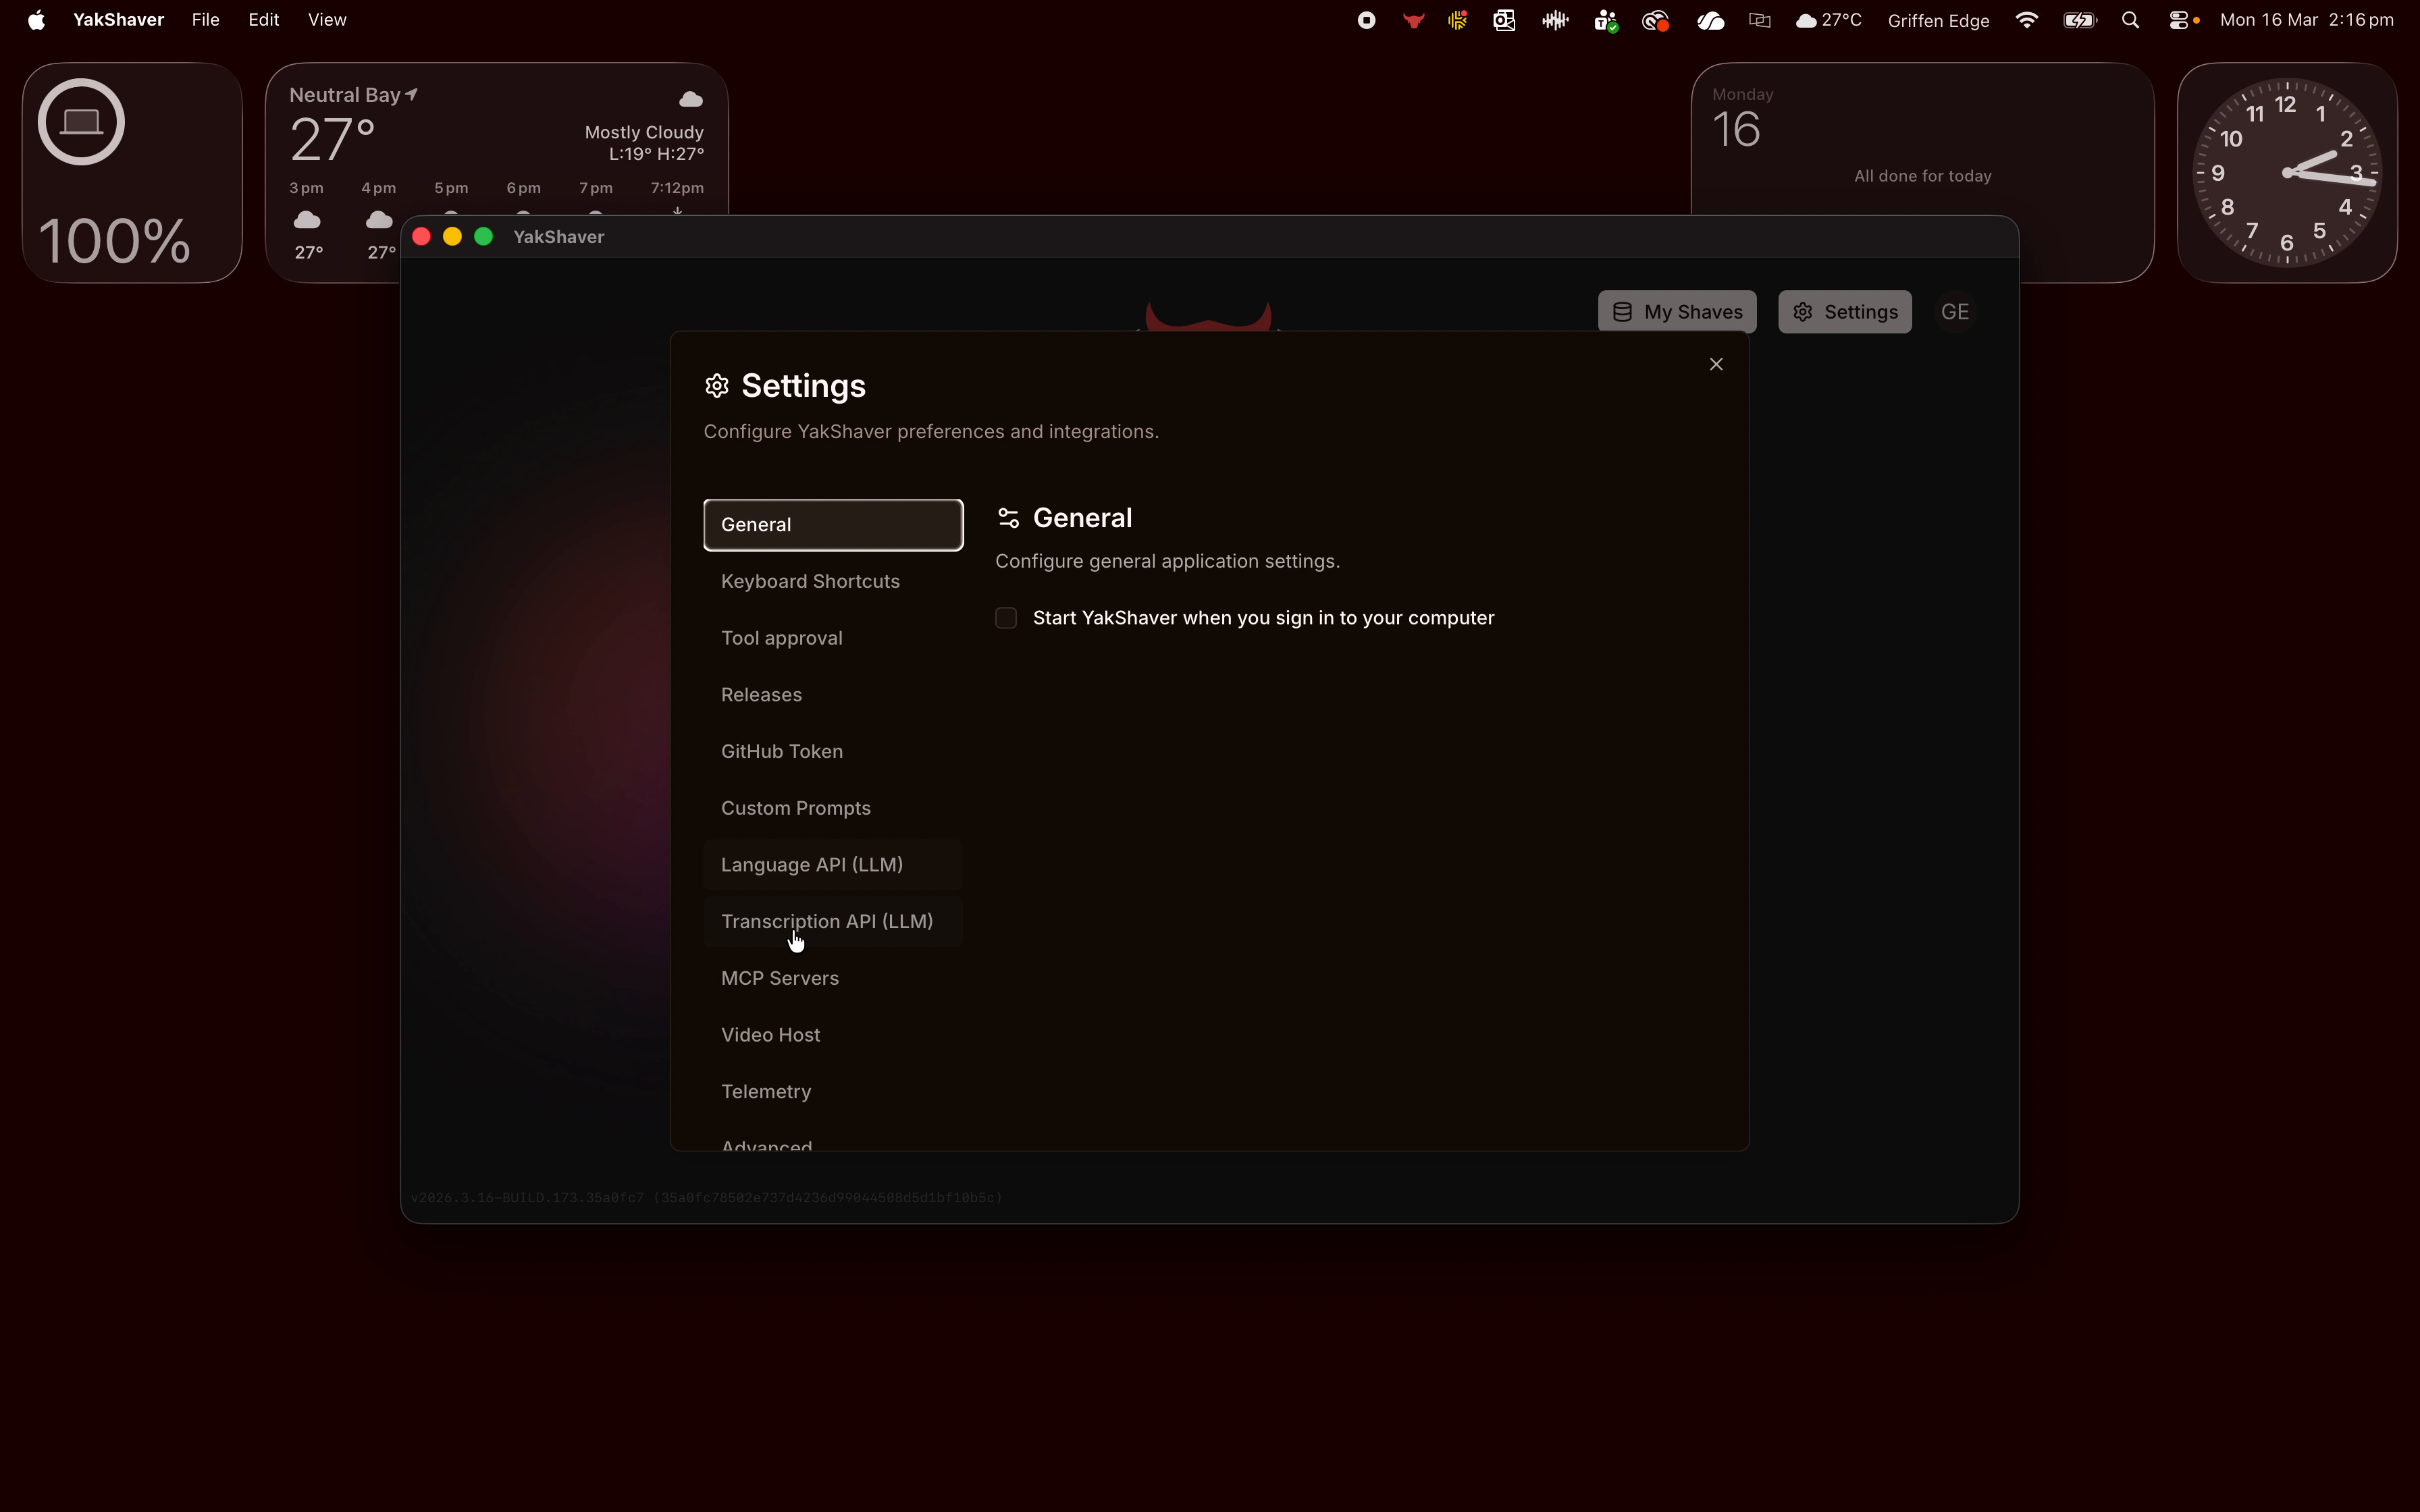Open Video Host settings
The image size is (2420, 1512).
[x=833, y=1035]
